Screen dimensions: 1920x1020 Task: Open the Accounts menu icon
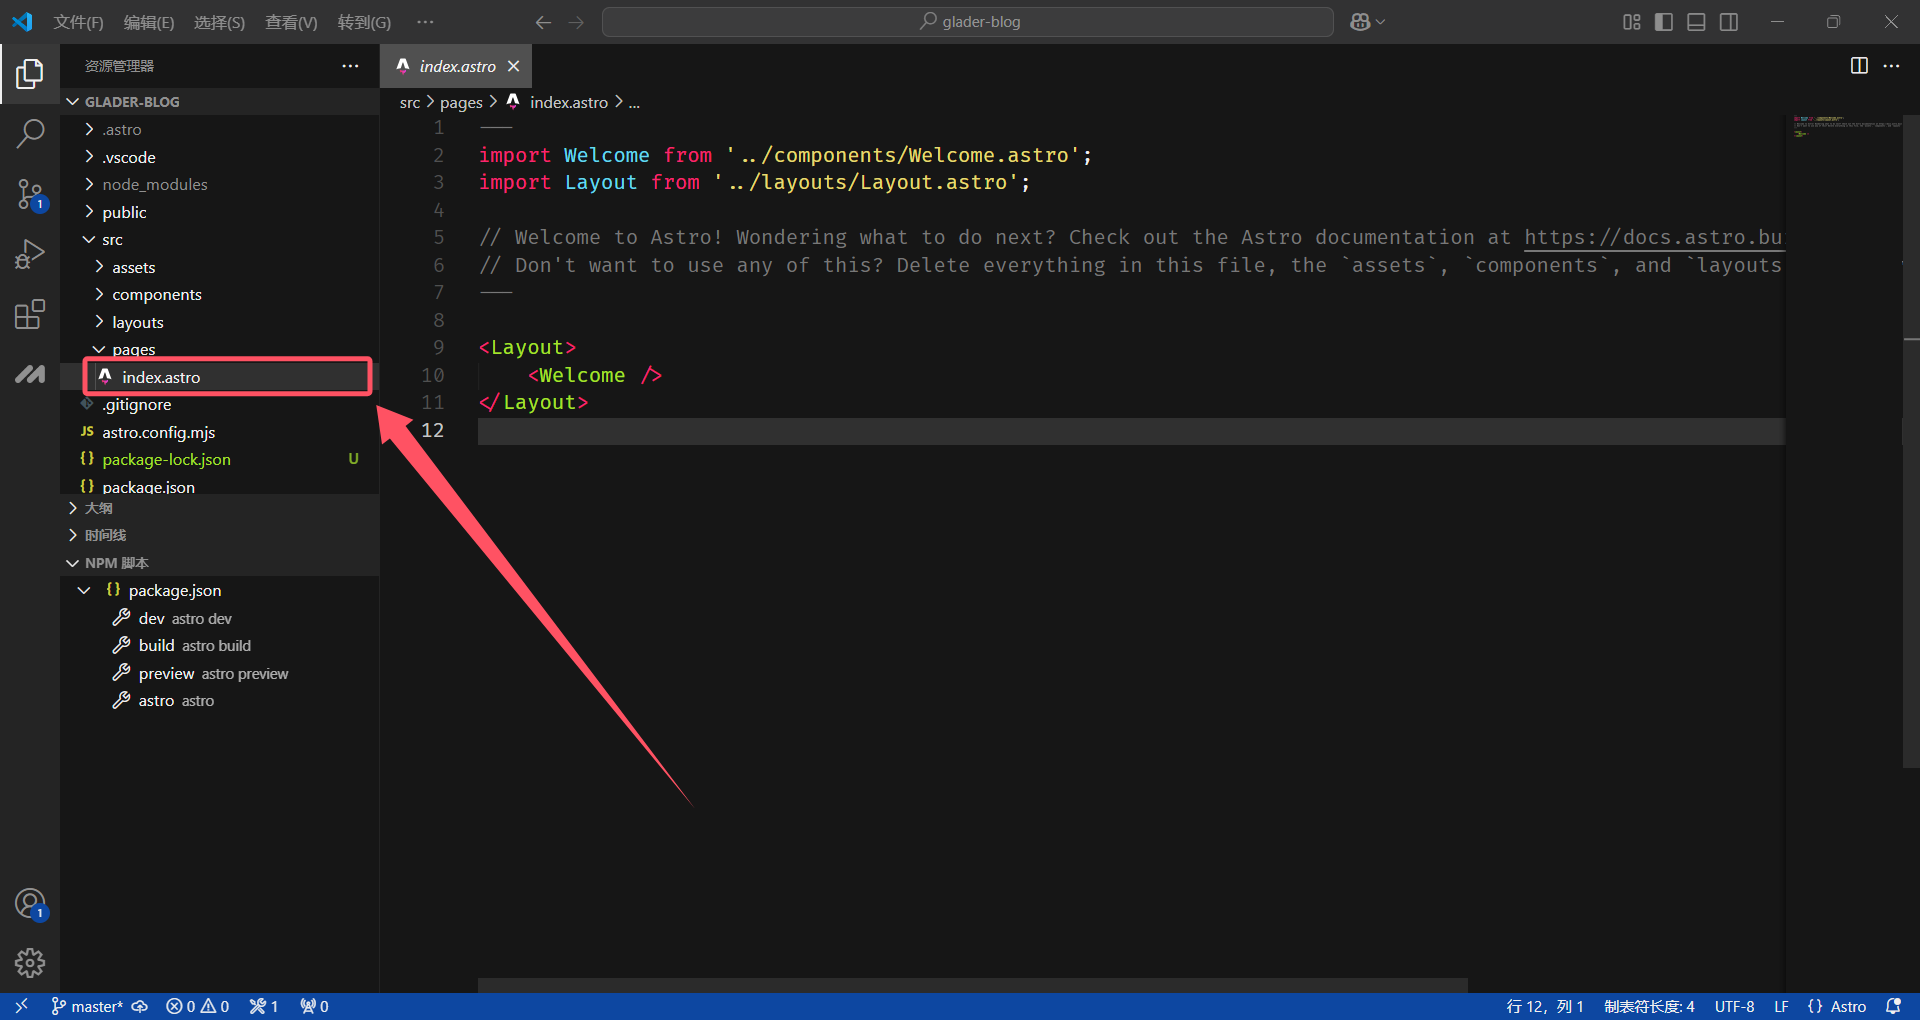[30, 904]
